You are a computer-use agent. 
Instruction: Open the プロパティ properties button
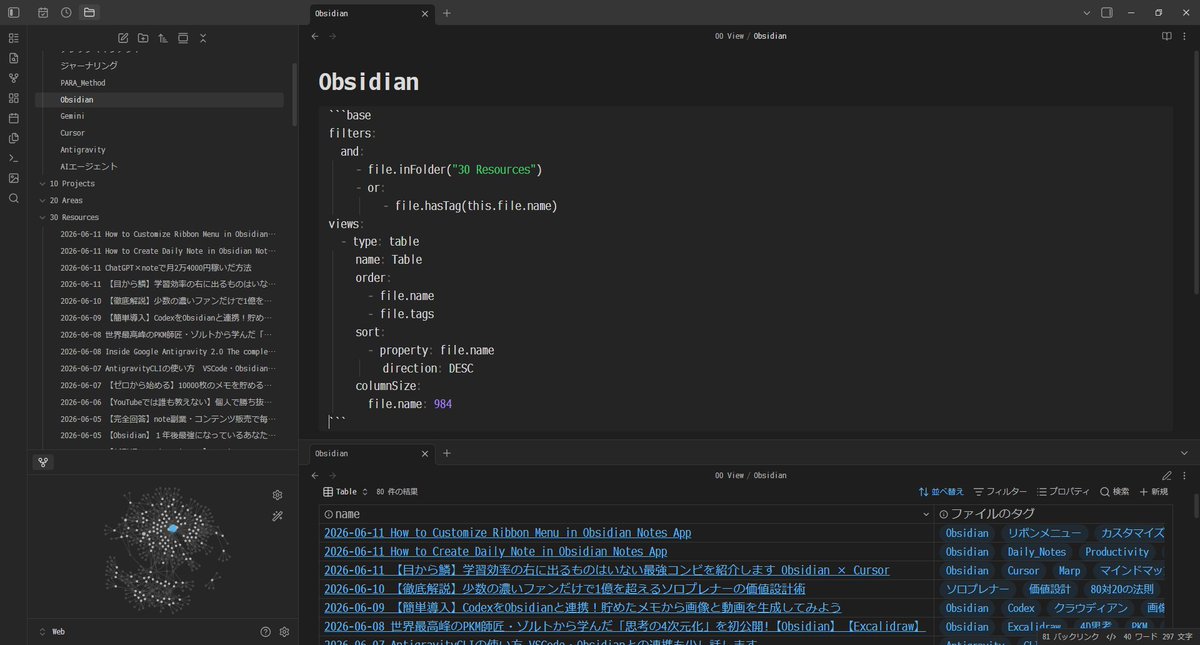1063,492
